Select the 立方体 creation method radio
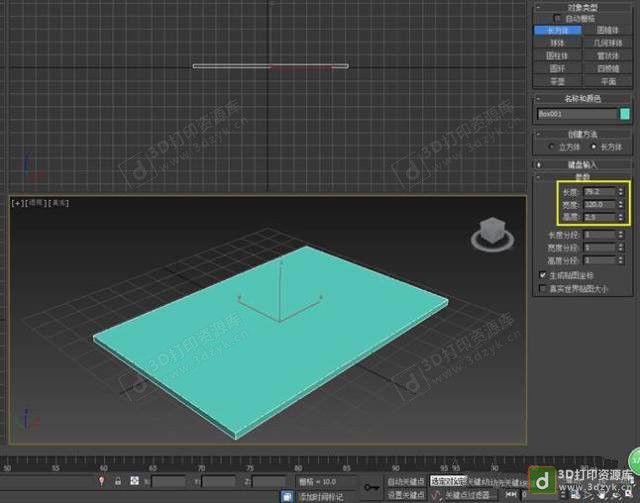The width and height of the screenshot is (640, 503). (x=549, y=146)
